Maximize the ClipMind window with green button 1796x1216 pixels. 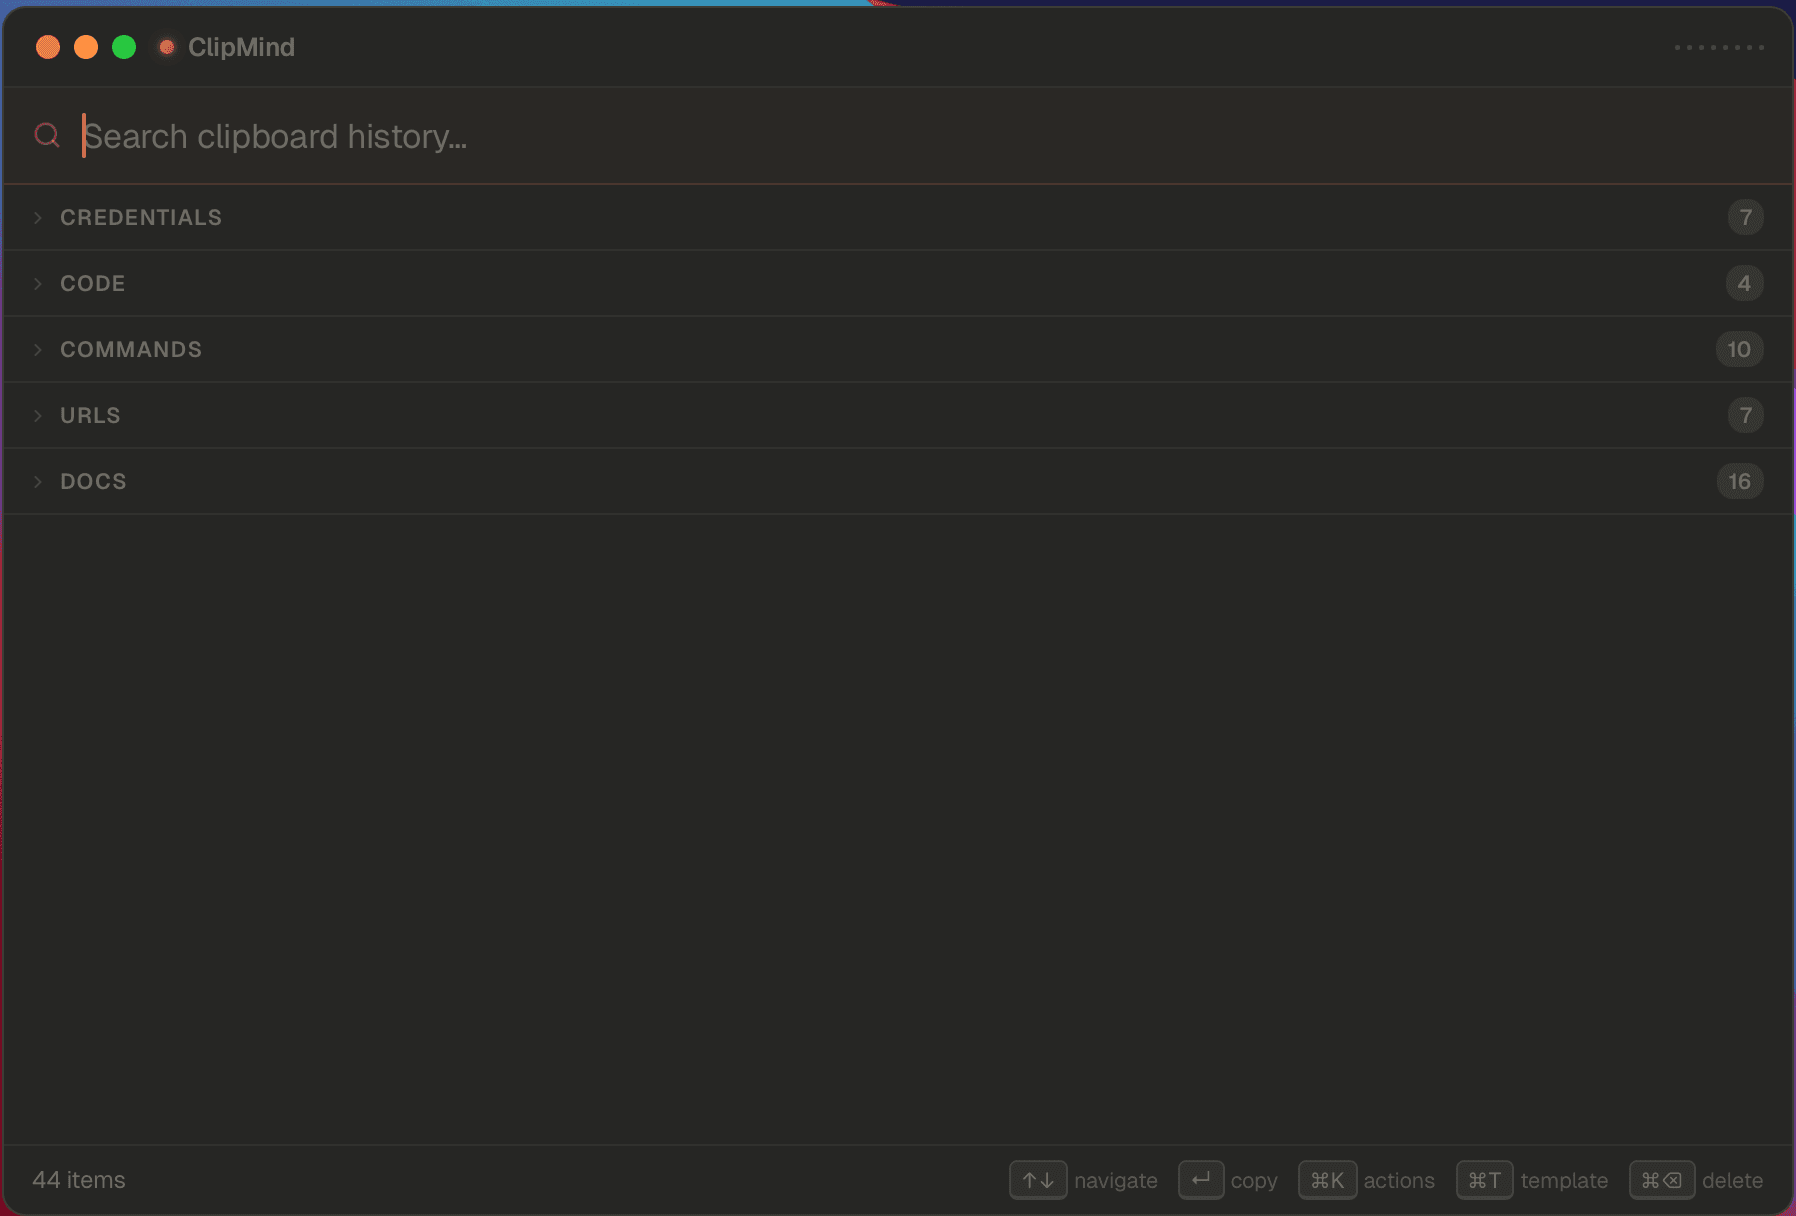(x=124, y=47)
